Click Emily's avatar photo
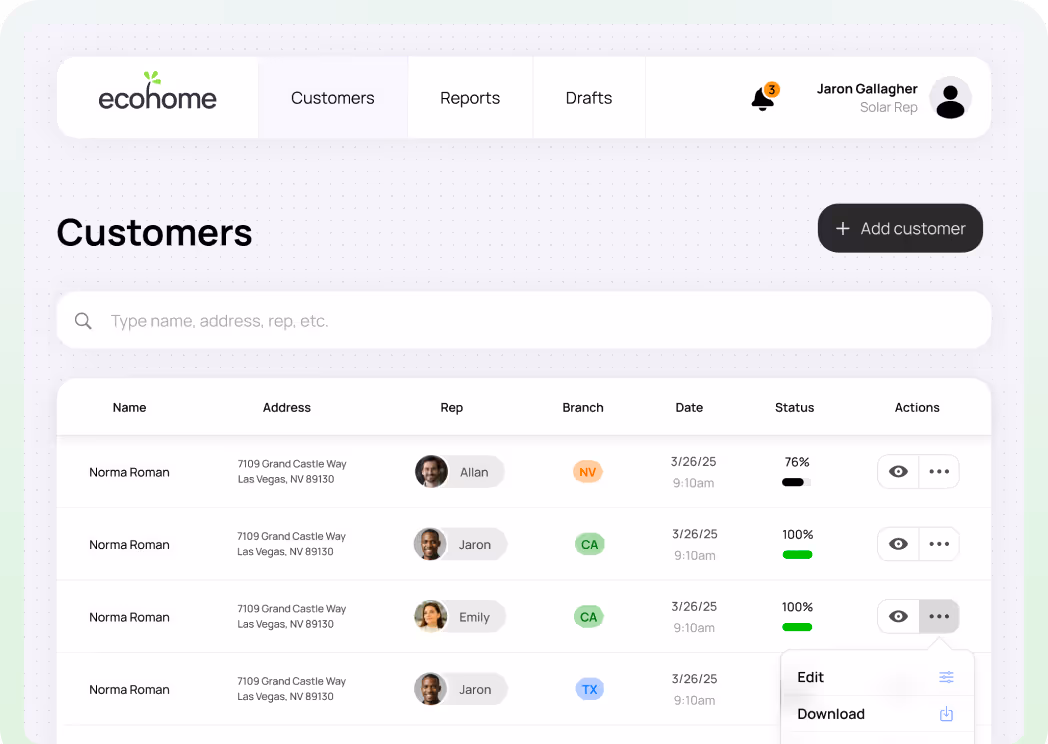This screenshot has height=744, width=1048. [x=430, y=616]
